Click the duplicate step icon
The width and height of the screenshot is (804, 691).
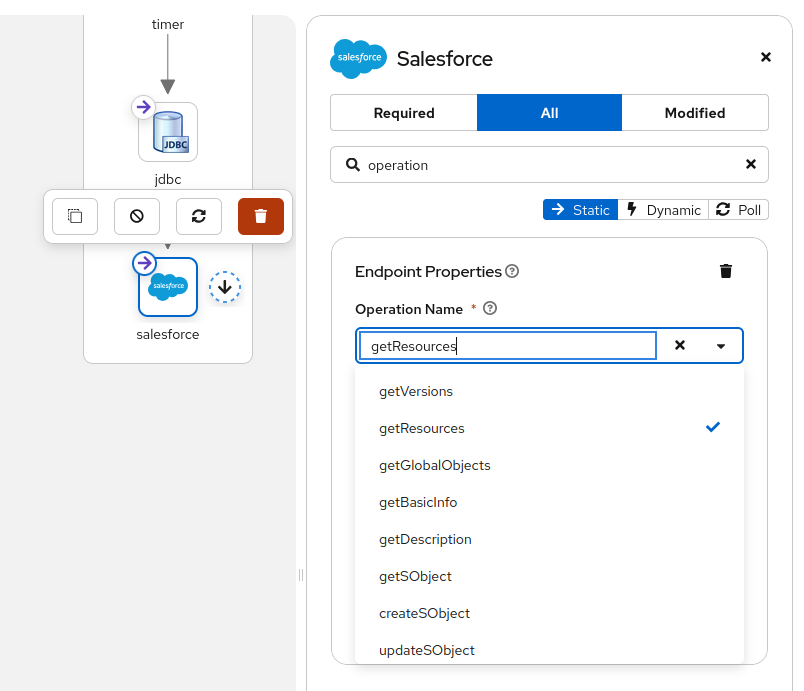(74, 216)
